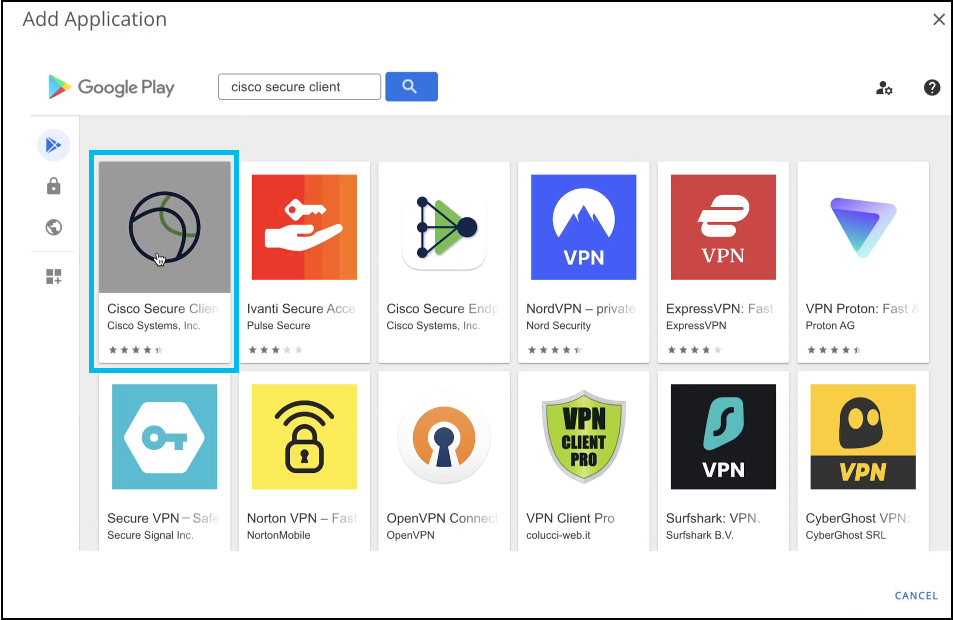Click the NortonMobile developer name
This screenshot has width=953, height=620.
[278, 536]
